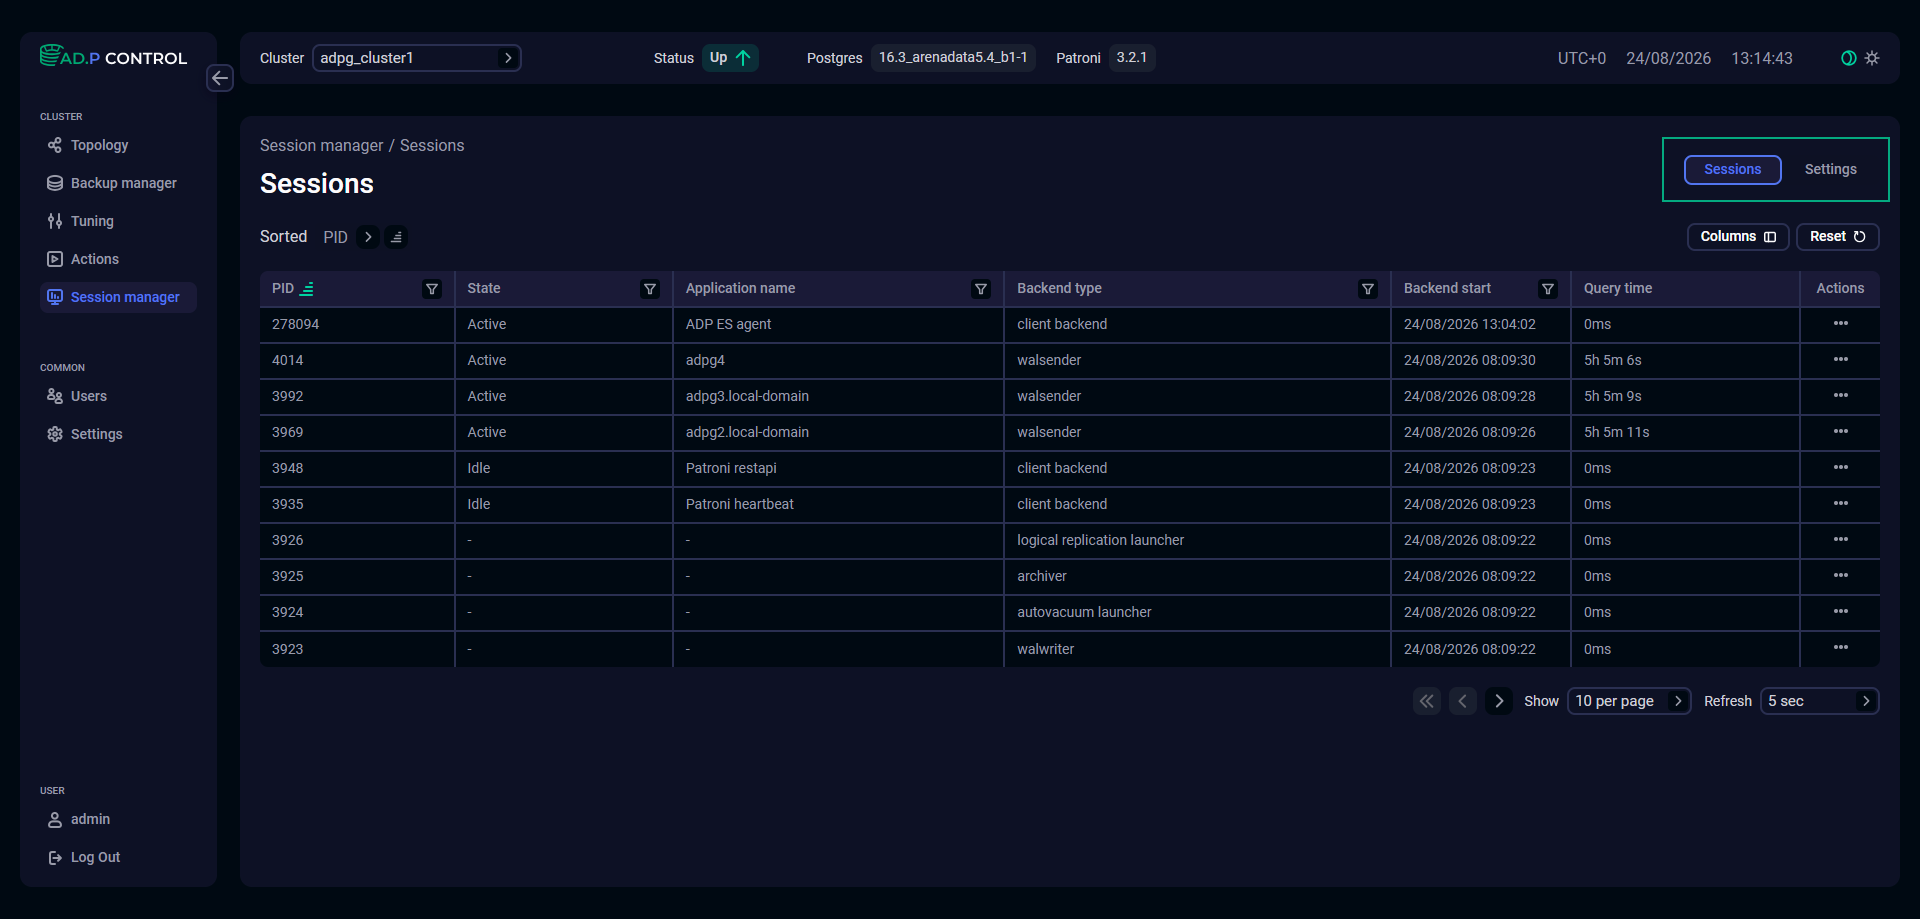This screenshot has height=919, width=1920.
Task: Select the ADP ES agent application cell
Action: click(838, 324)
